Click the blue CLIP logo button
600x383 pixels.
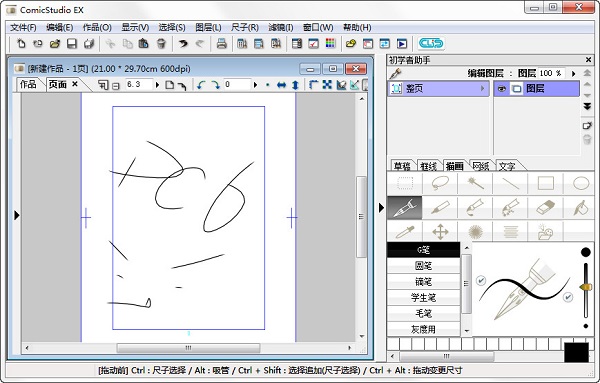[x=431, y=43]
